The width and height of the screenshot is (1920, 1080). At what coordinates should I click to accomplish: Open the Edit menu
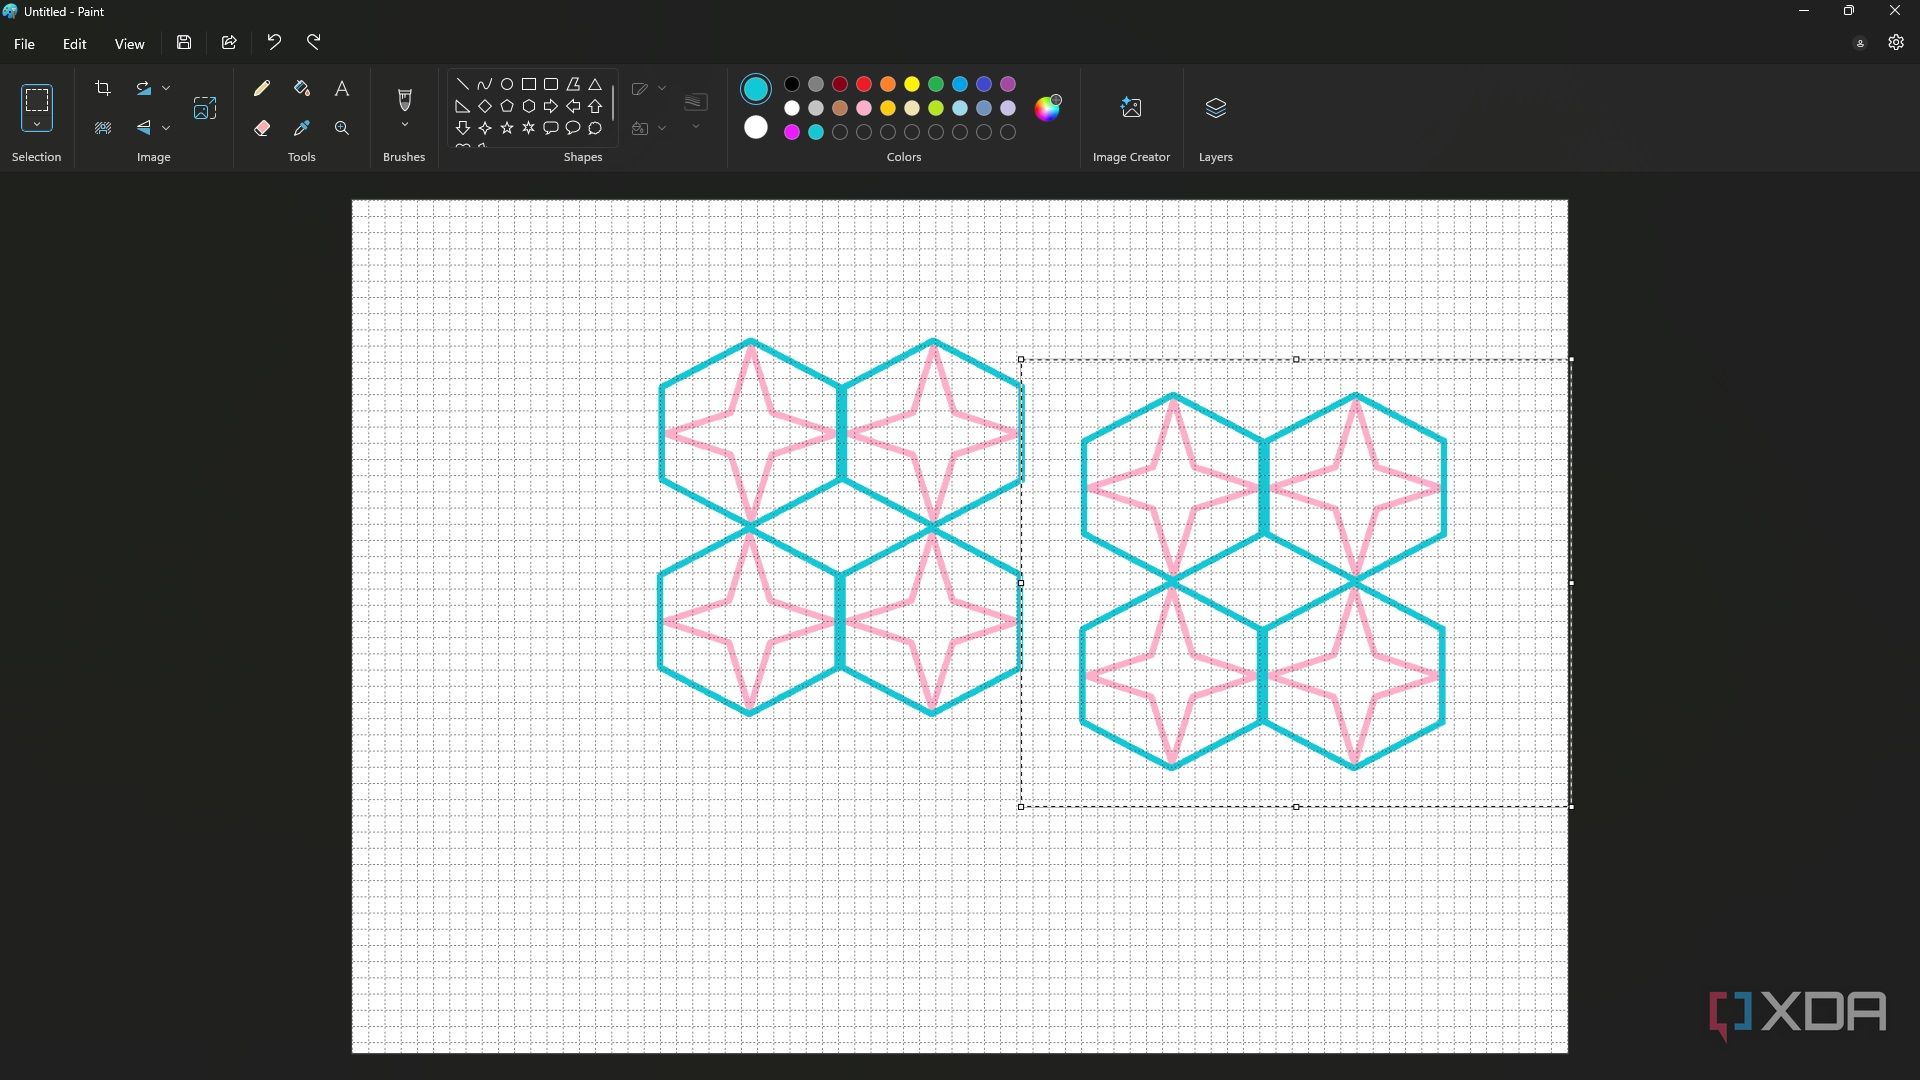click(x=75, y=44)
